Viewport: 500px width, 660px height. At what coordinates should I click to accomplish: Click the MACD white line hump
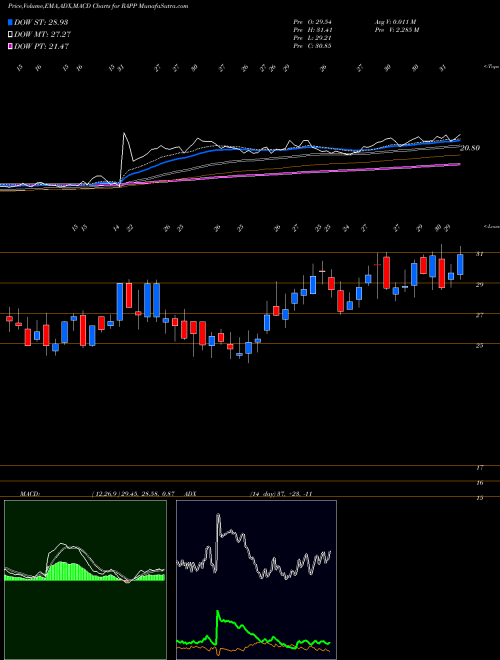61,545
